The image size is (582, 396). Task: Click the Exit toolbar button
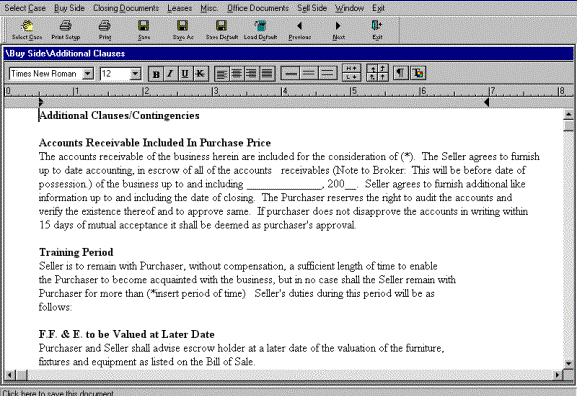pos(377,29)
